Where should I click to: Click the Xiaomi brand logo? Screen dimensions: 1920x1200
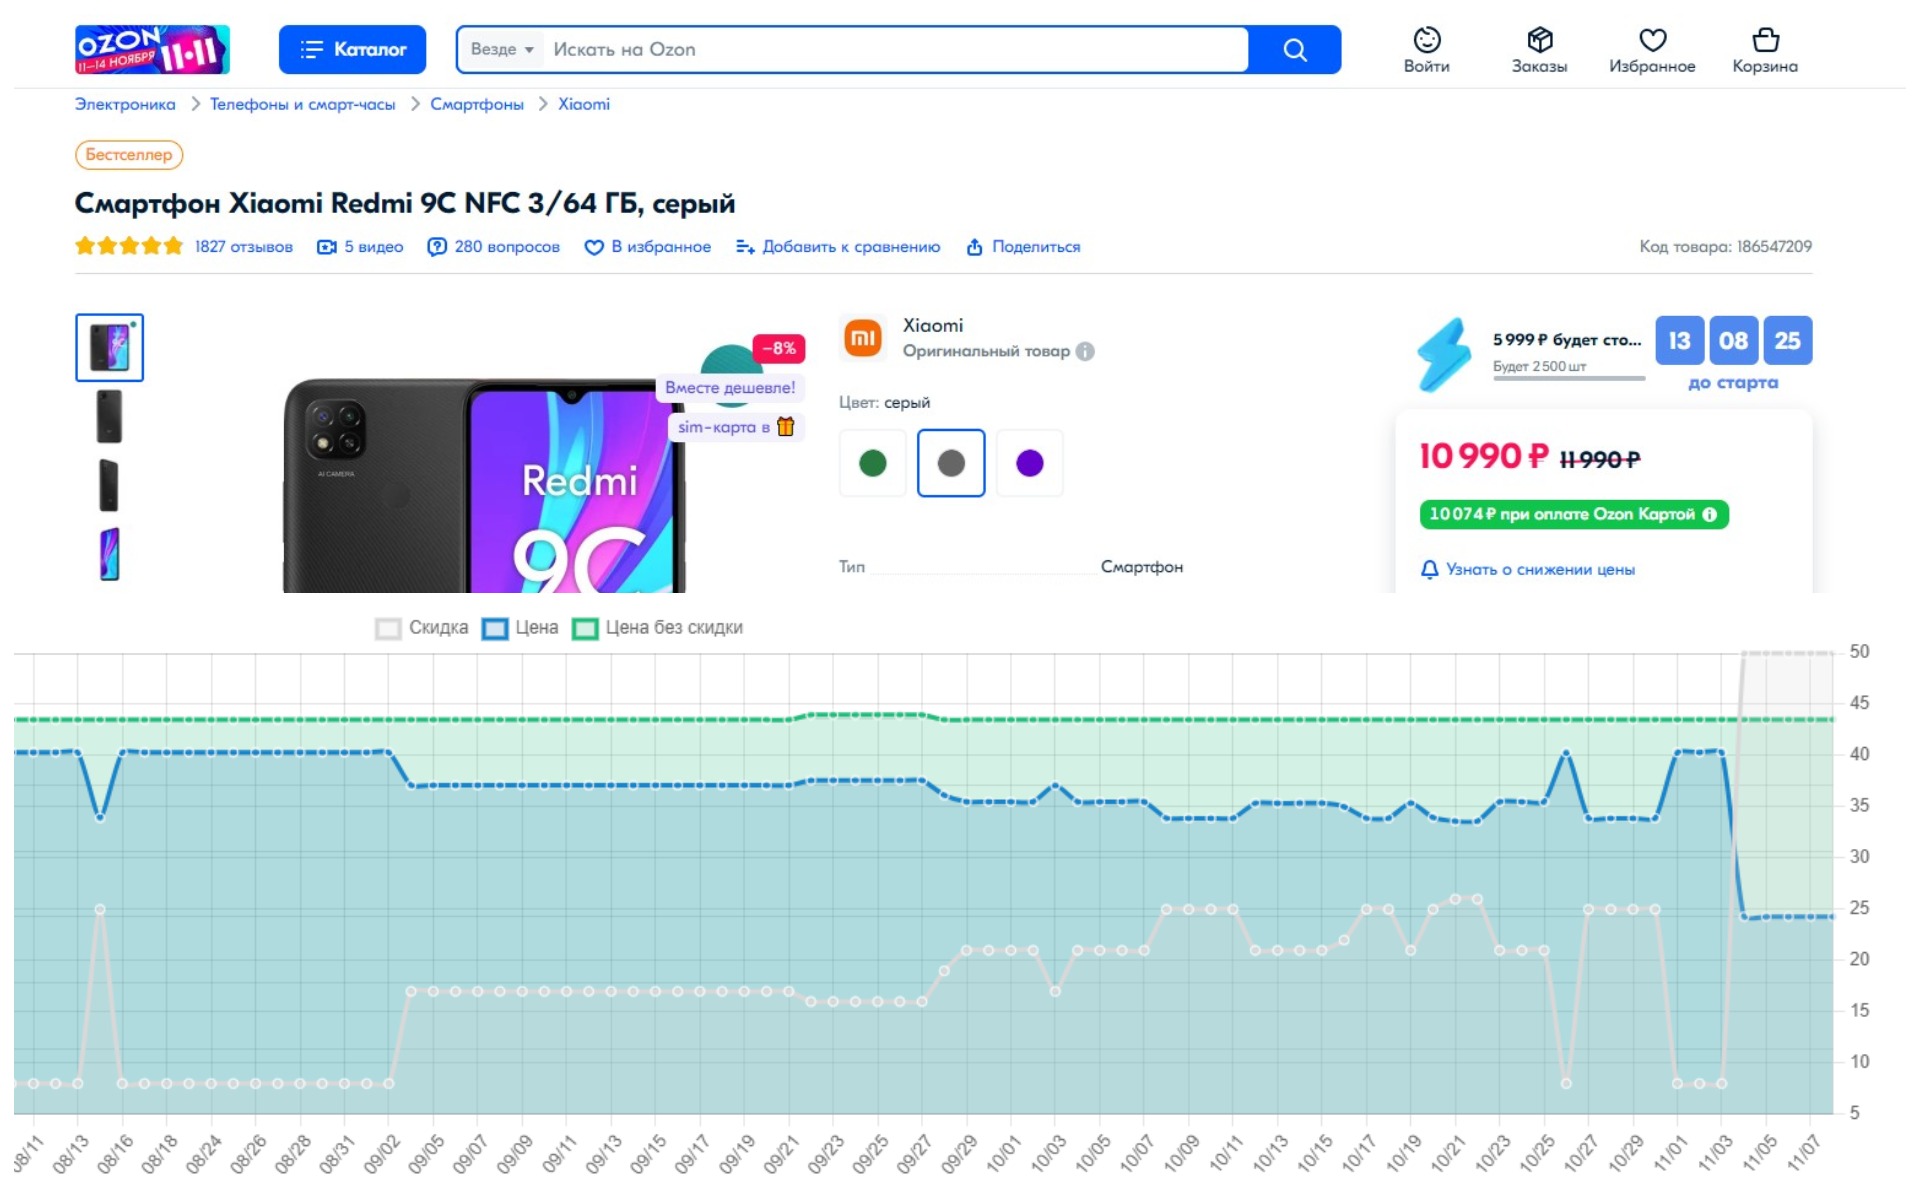coord(862,338)
